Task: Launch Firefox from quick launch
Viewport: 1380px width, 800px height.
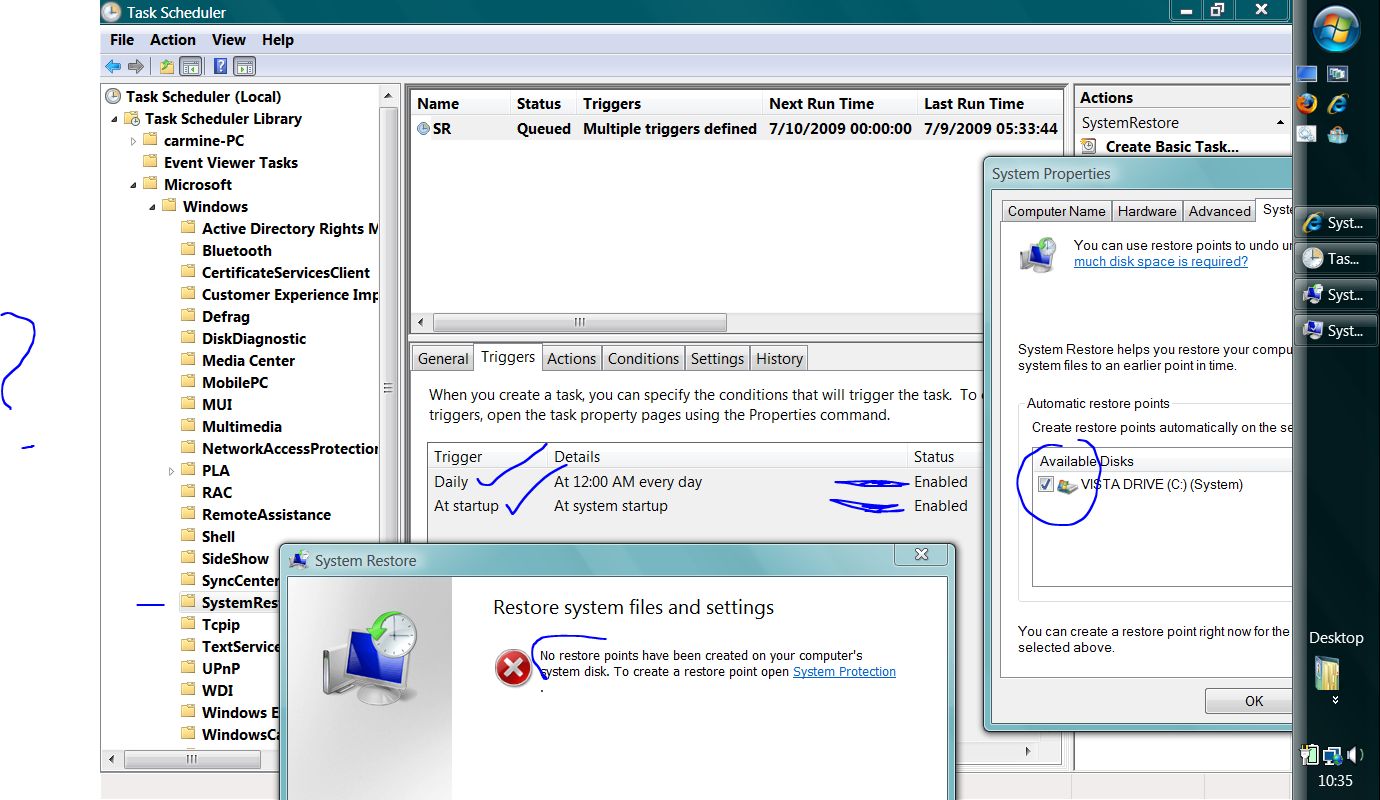Action: point(1306,103)
